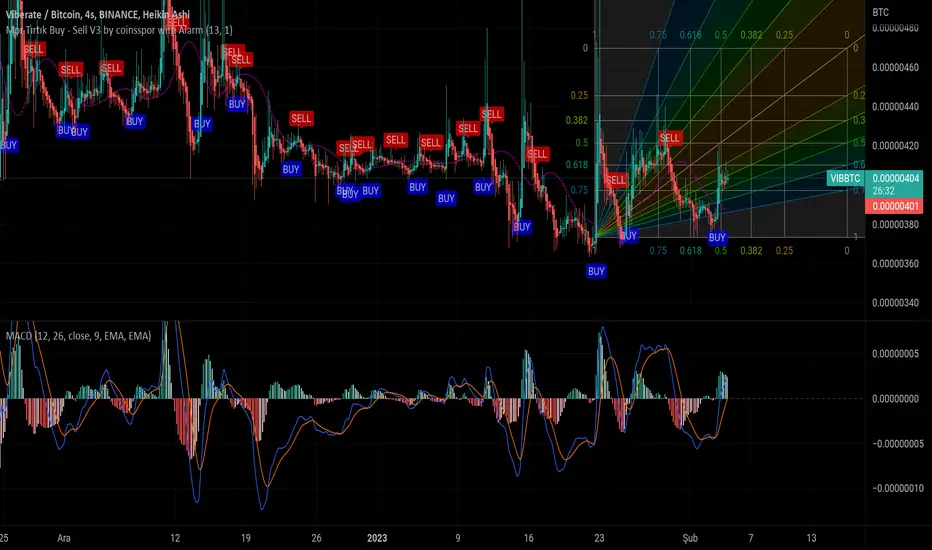Click the 0.00000360 price axis value
The width and height of the screenshot is (932, 550).
[895, 263]
